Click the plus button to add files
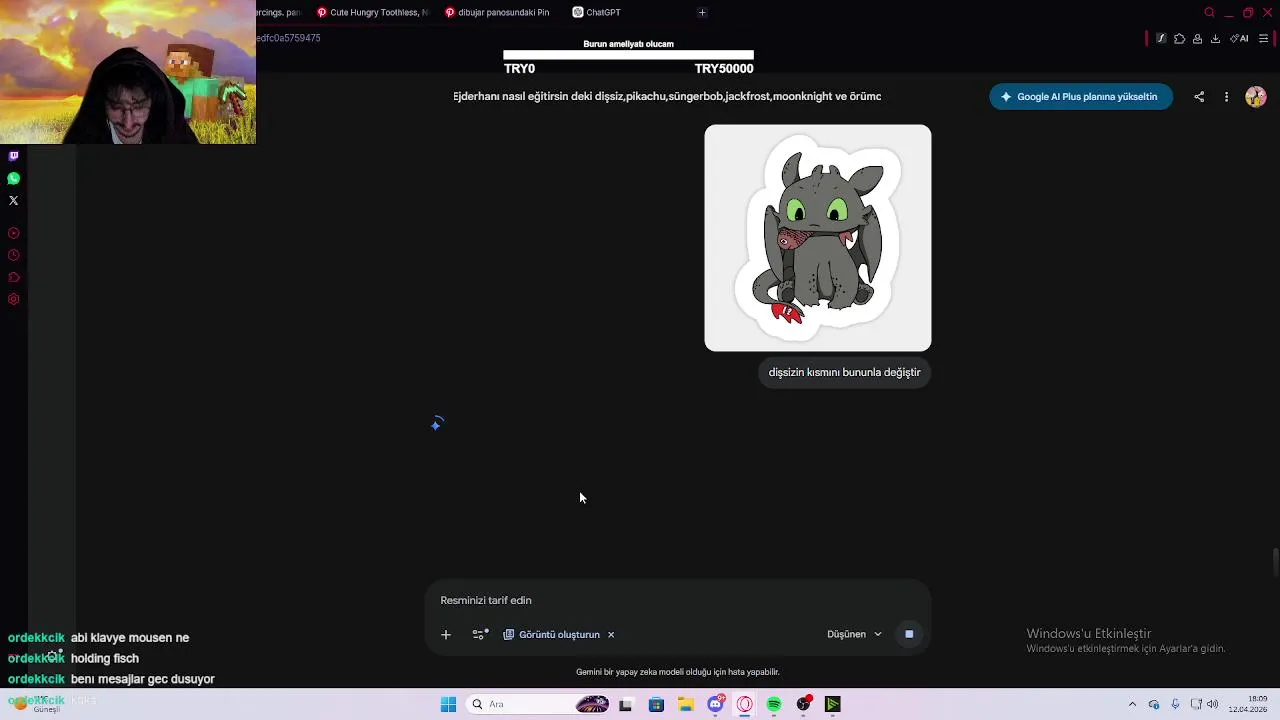This screenshot has height=720, width=1280. point(446,634)
